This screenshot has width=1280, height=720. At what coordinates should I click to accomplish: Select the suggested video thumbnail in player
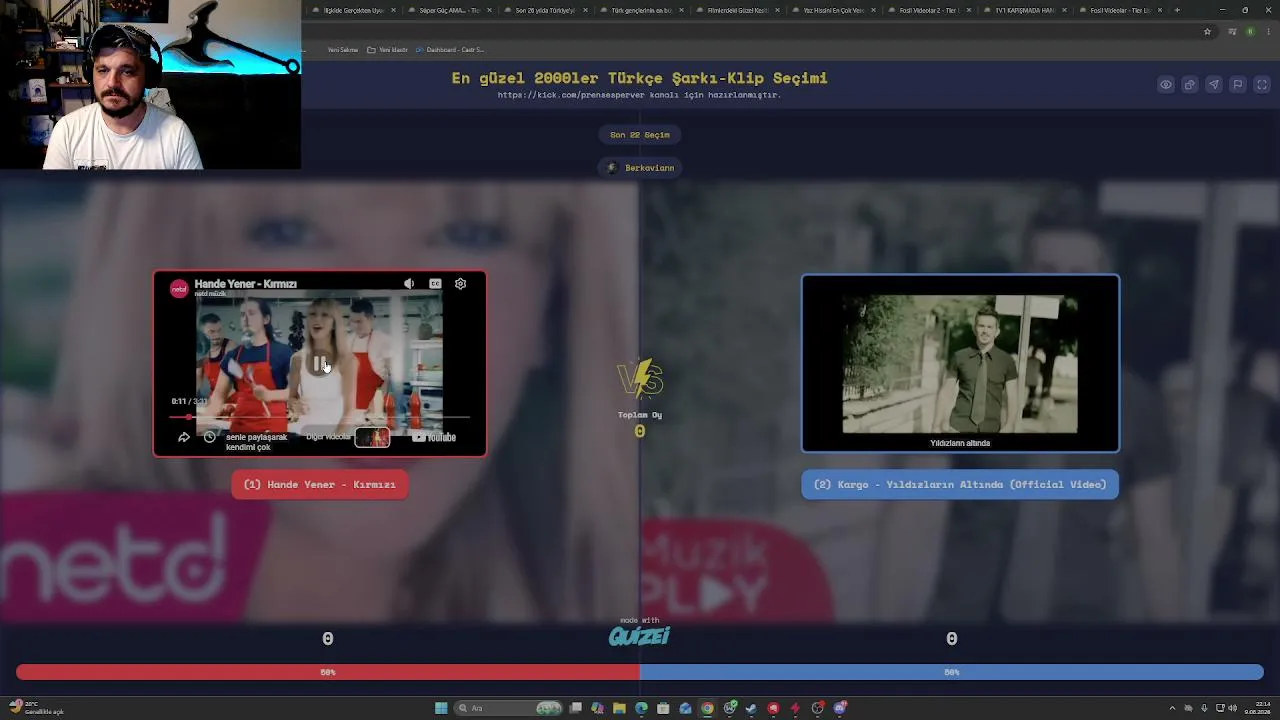(x=372, y=437)
